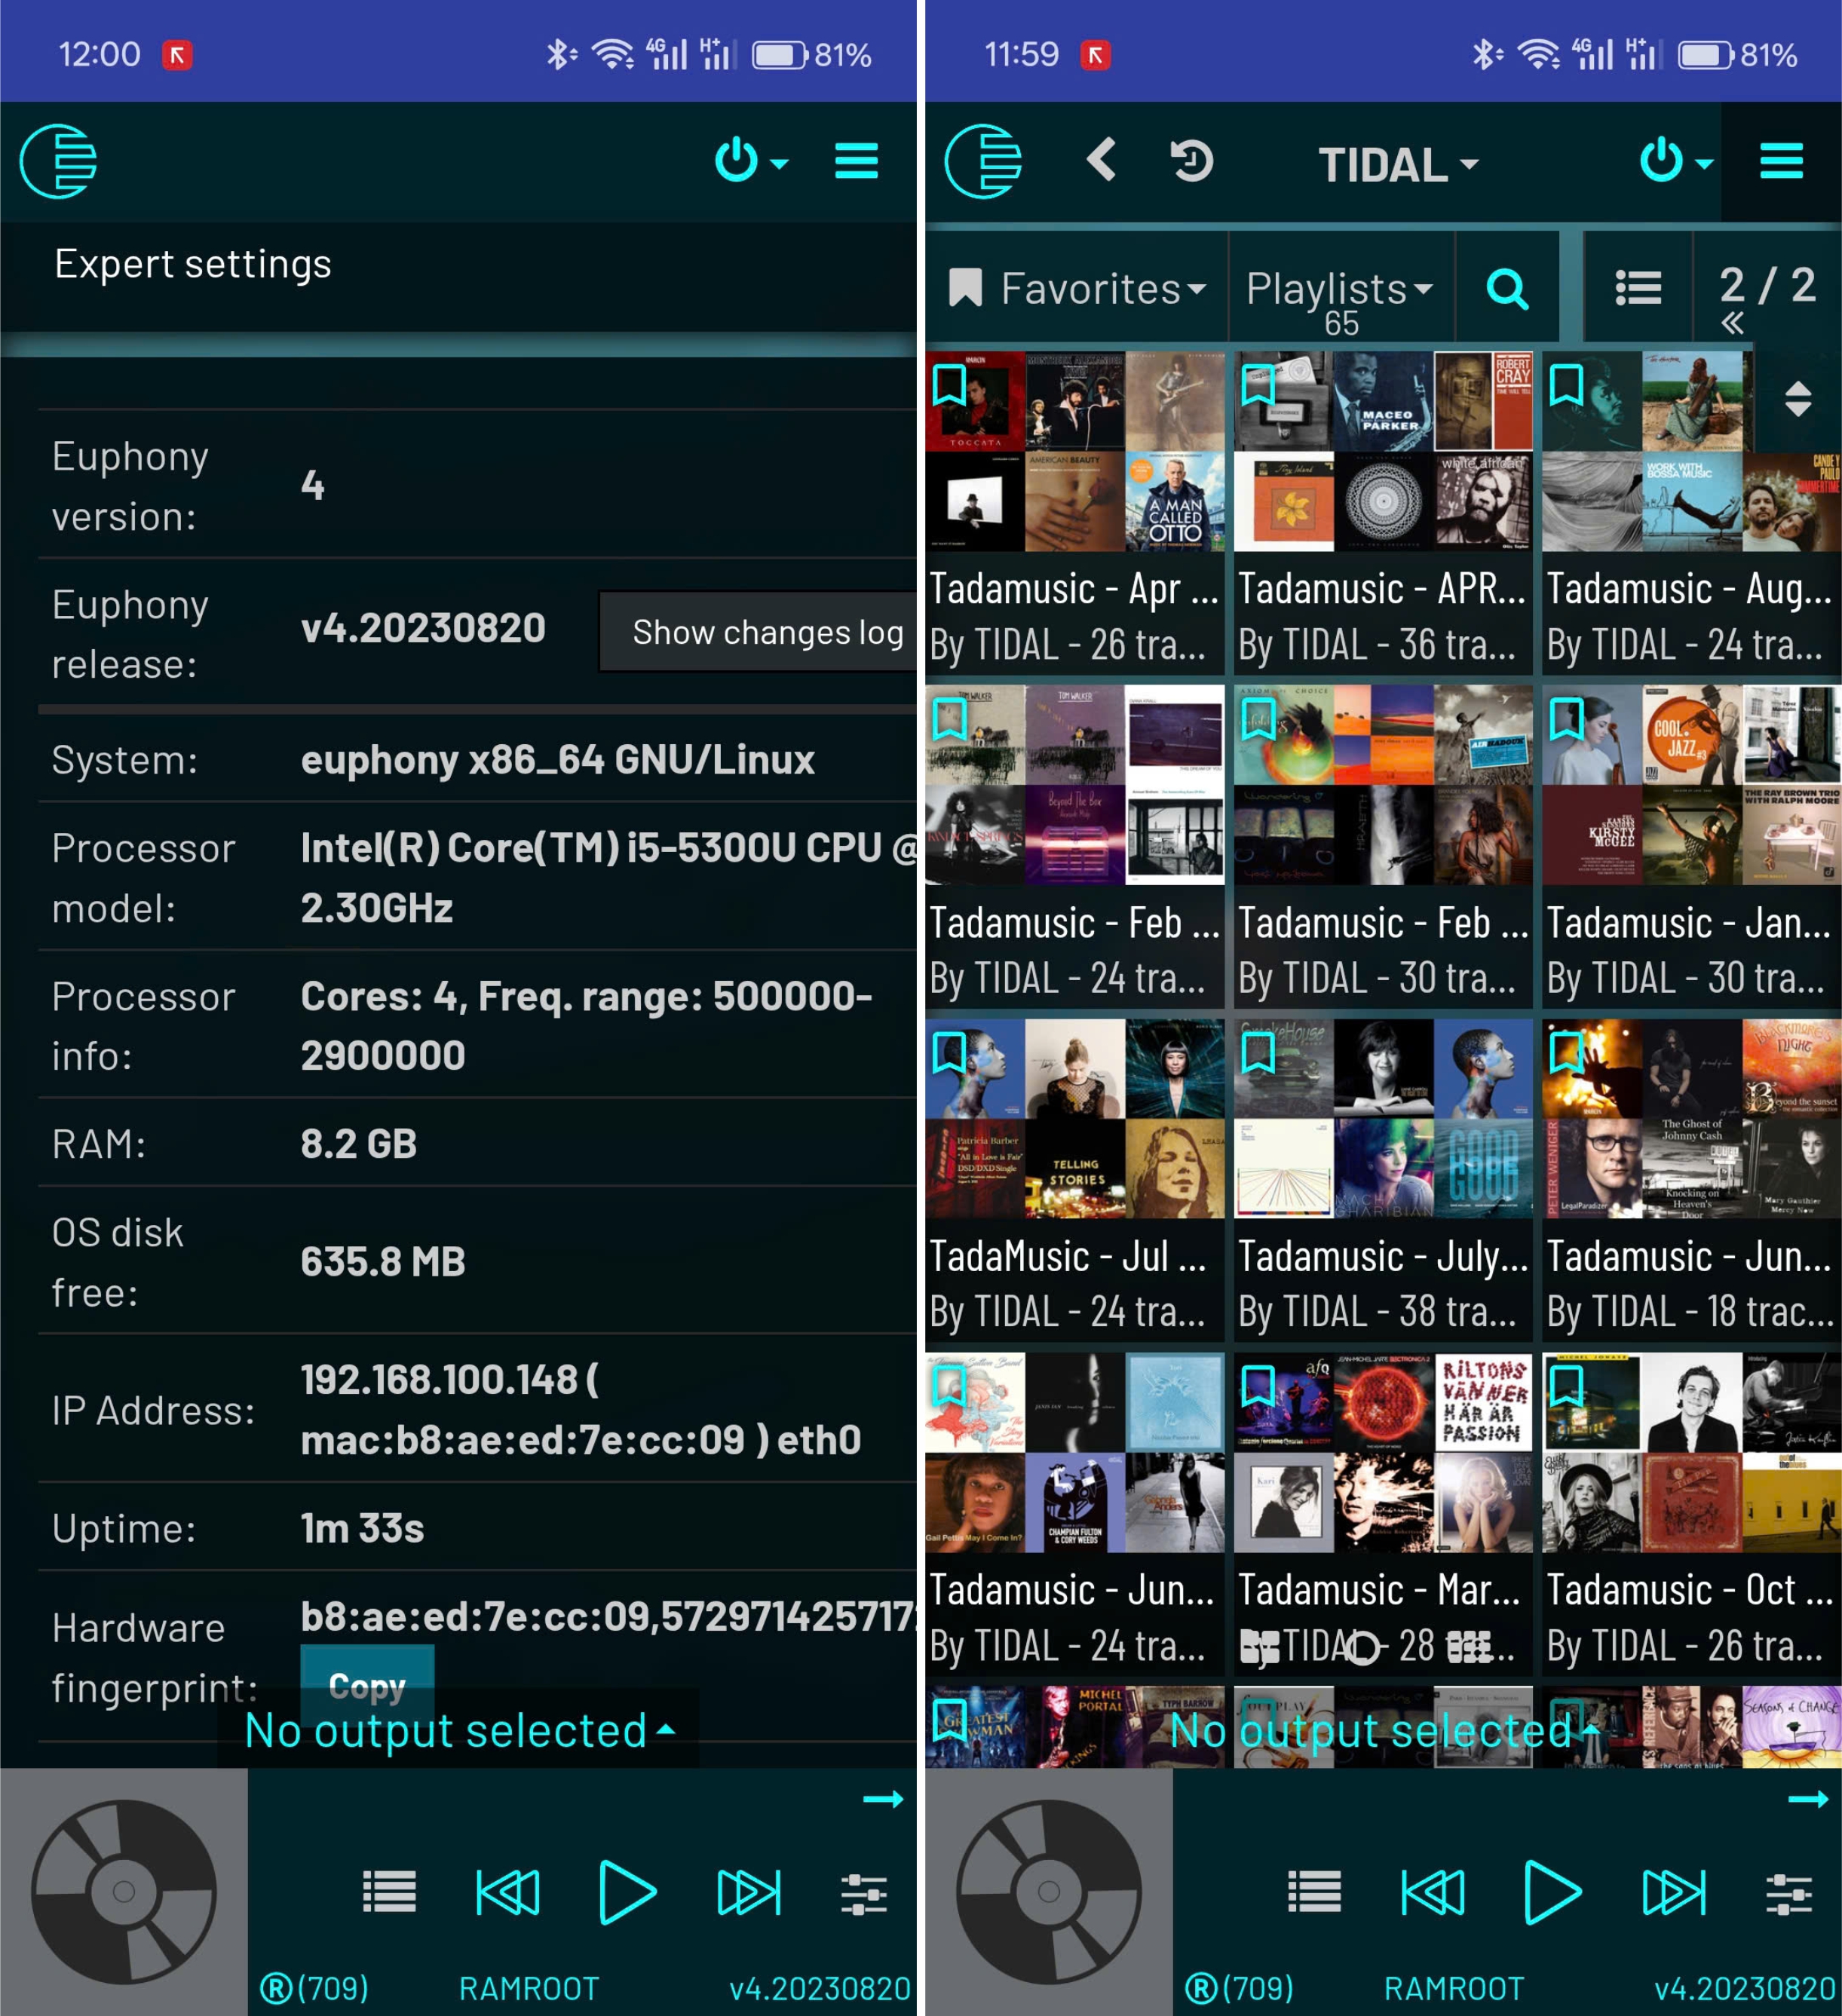1842x2016 pixels.
Task: Toggle bookmark on TadaMusic - Jul playlist
Action: (x=949, y=1052)
